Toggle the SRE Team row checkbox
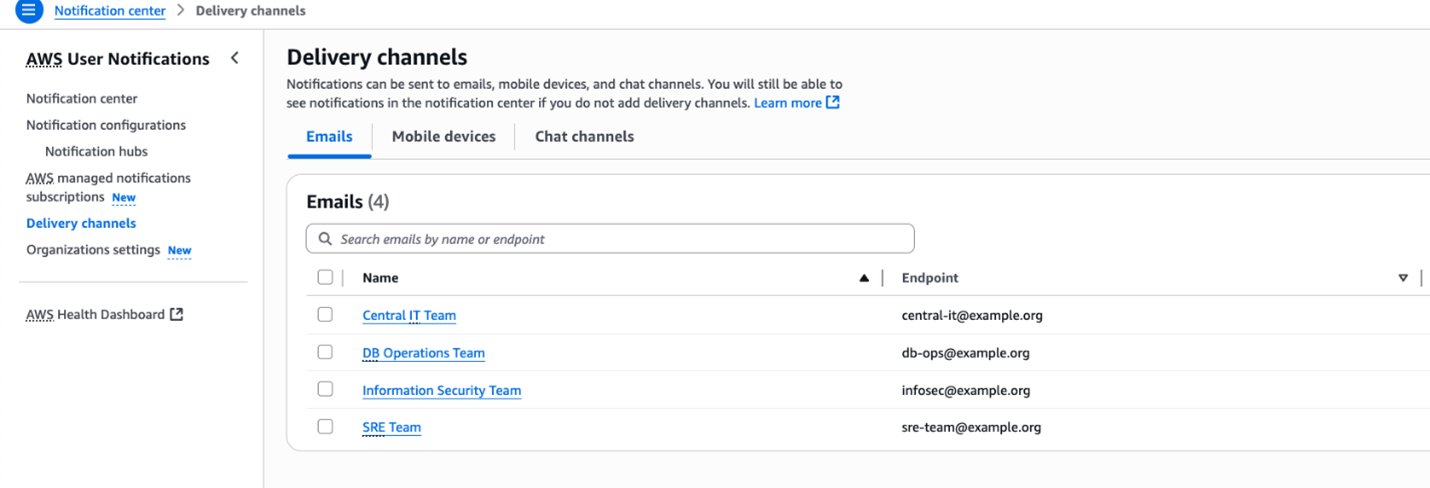This screenshot has height=488, width=1430. pos(325,426)
